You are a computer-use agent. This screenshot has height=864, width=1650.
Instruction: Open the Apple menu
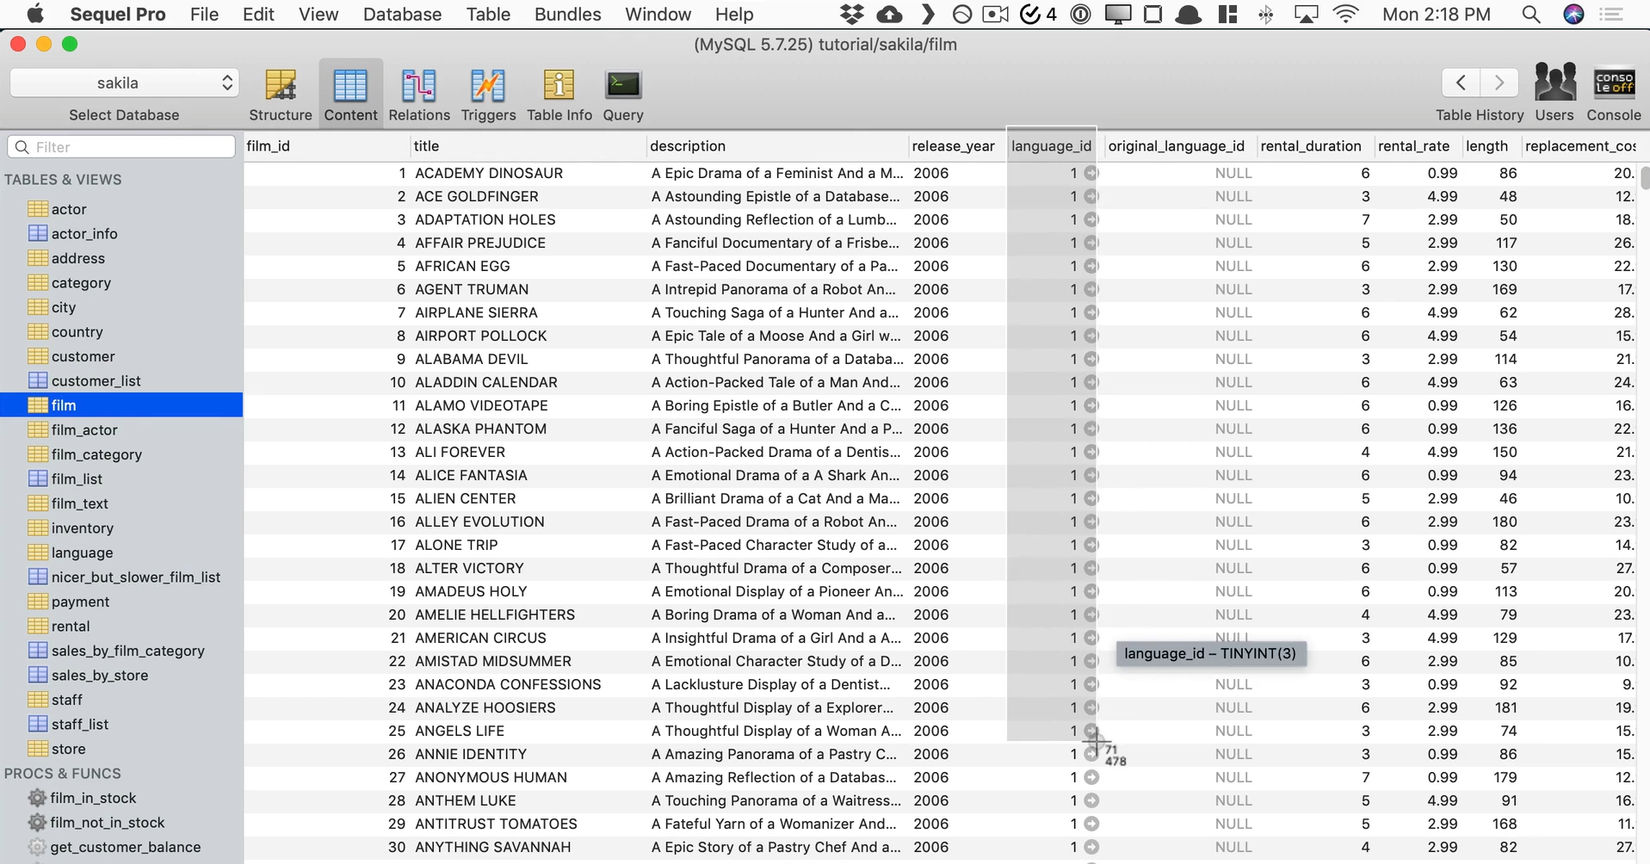34,14
